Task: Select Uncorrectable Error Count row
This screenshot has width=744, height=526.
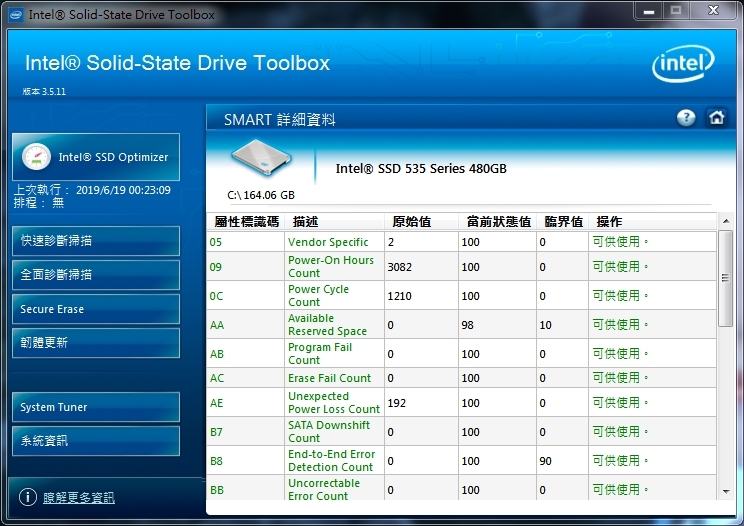Action: (x=461, y=488)
